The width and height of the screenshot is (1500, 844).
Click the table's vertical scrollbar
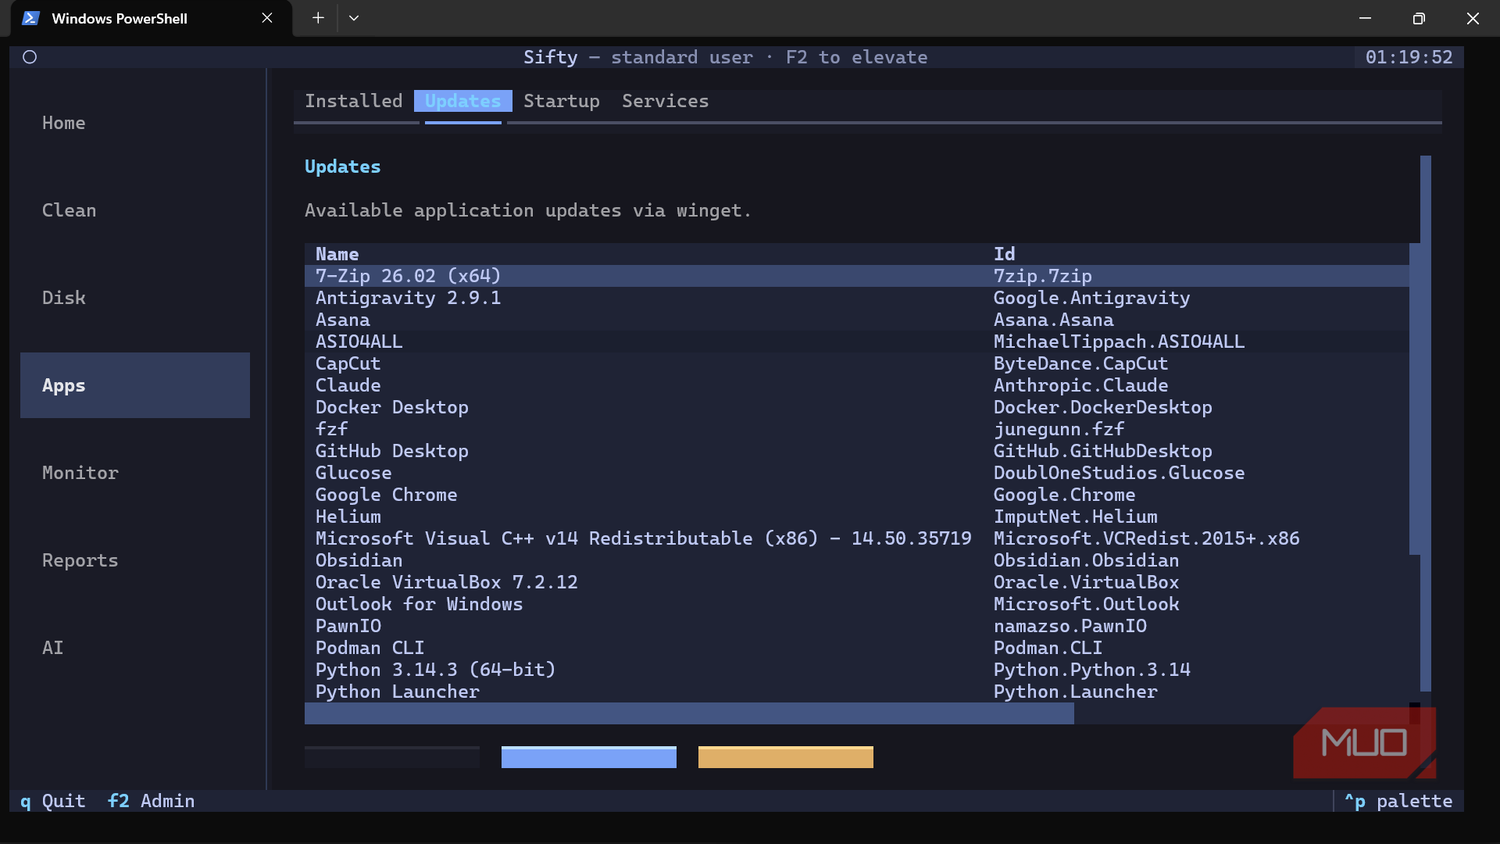click(1415, 398)
